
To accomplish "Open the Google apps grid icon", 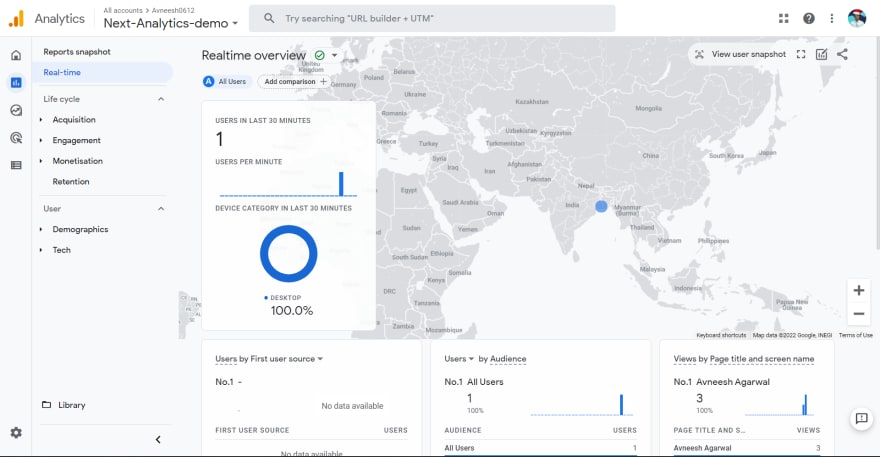I will pyautogui.click(x=783, y=19).
